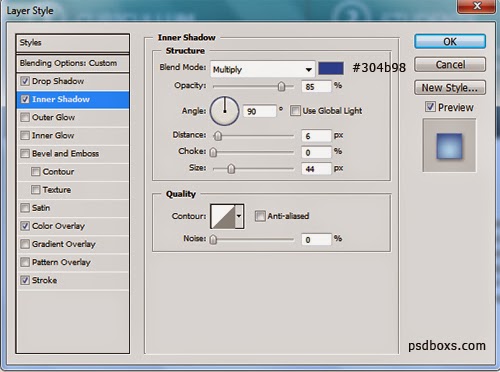The height and width of the screenshot is (372, 500).
Task: Select the Satin effect label
Action: click(41, 208)
